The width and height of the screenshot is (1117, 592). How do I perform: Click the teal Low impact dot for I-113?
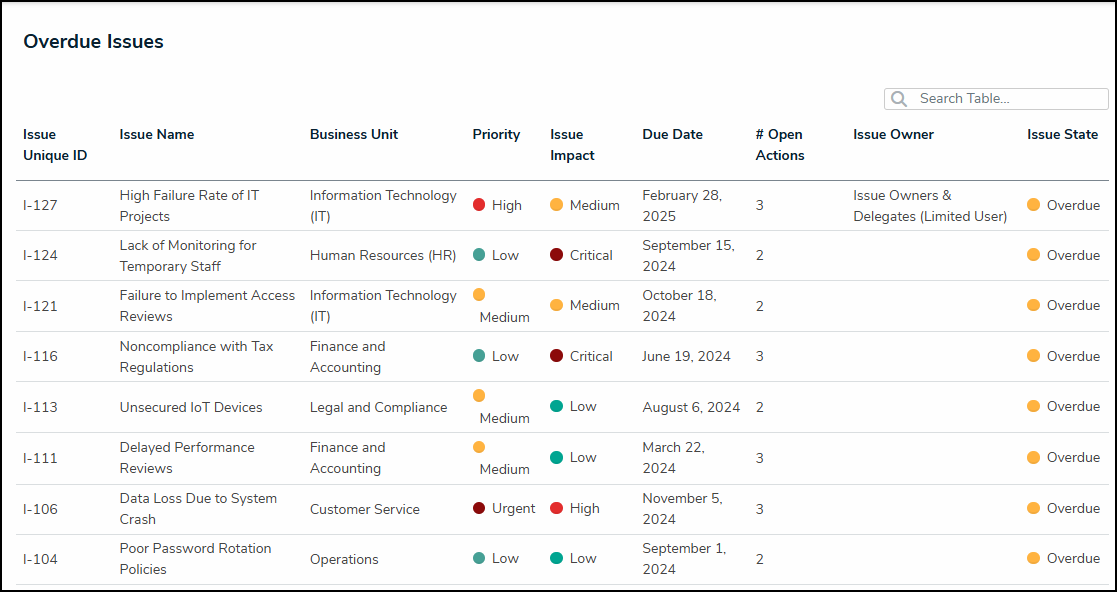click(x=557, y=406)
